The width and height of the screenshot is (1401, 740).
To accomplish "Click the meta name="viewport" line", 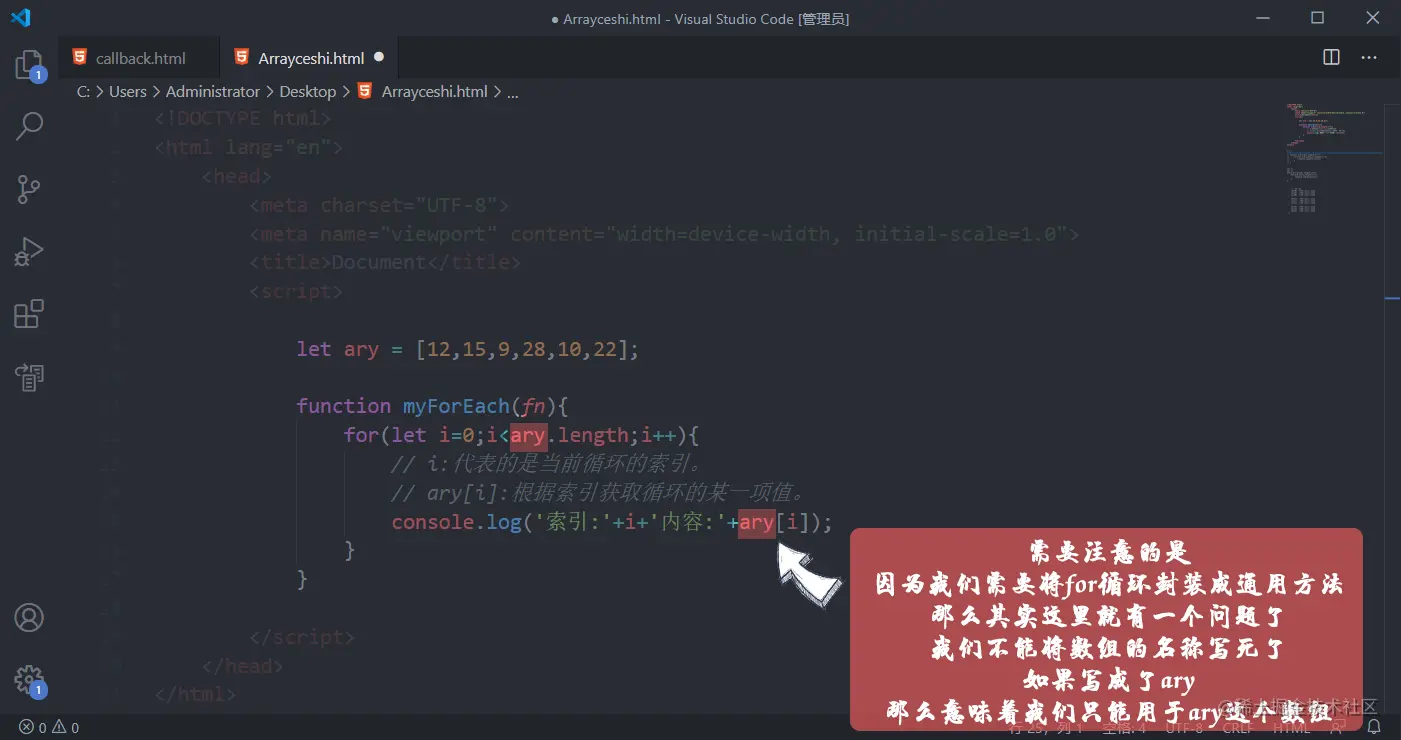I will tap(664, 234).
